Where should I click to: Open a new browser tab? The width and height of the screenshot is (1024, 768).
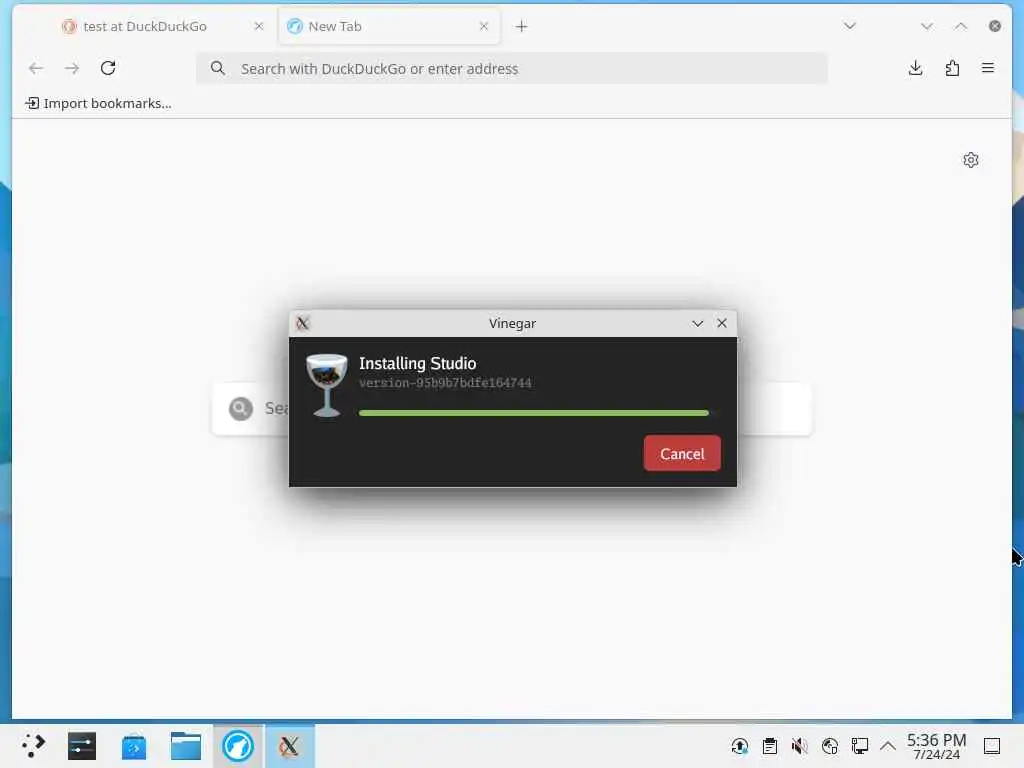point(521,26)
